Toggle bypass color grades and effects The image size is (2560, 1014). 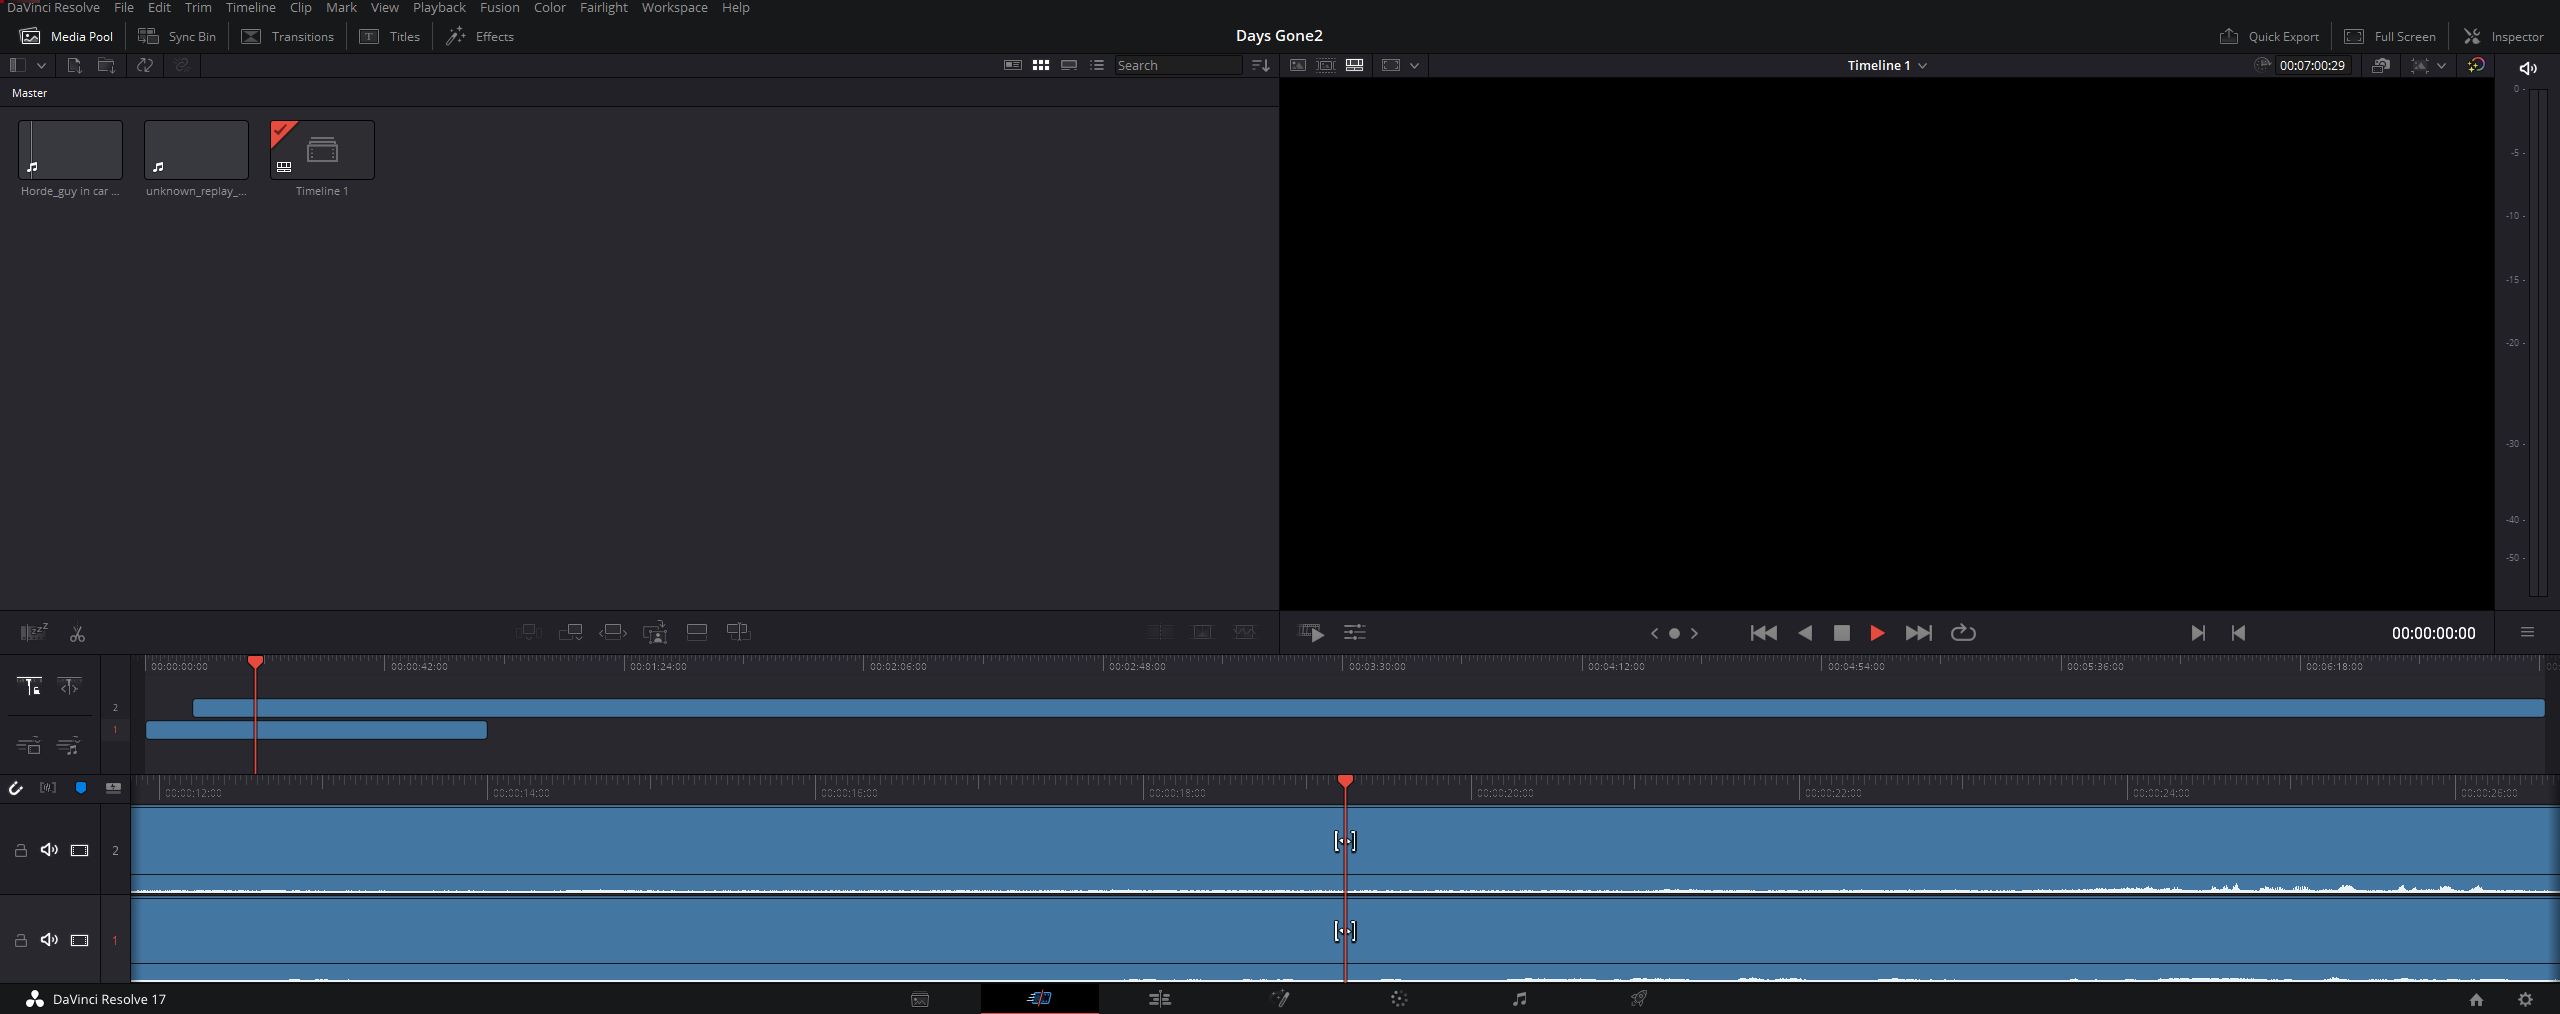[x=2476, y=65]
